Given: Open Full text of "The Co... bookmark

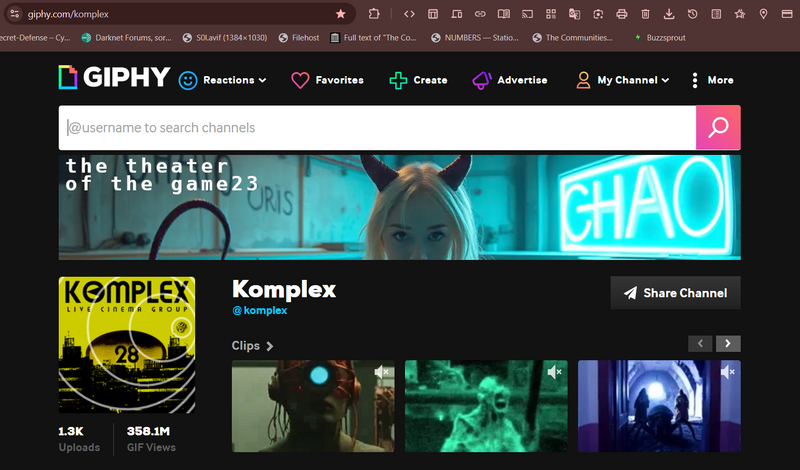Looking at the screenshot, I should (373, 38).
